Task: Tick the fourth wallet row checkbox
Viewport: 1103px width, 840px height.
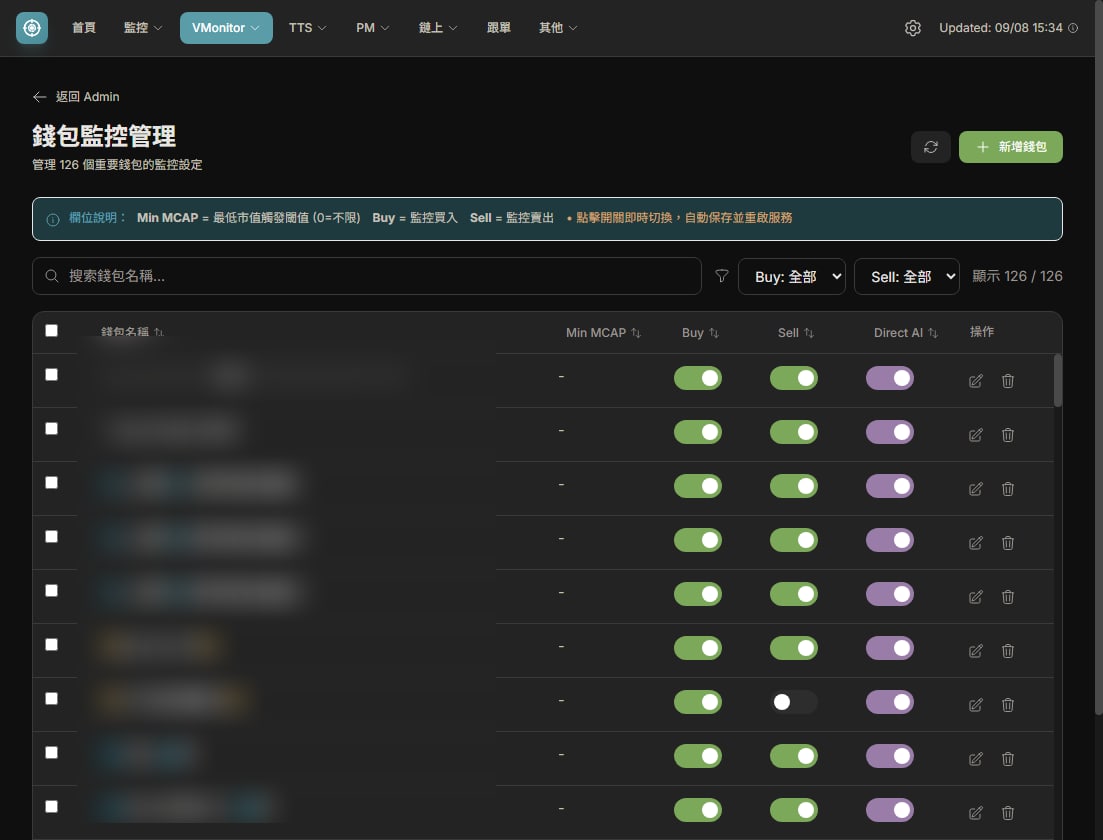Action: pyautogui.click(x=51, y=536)
